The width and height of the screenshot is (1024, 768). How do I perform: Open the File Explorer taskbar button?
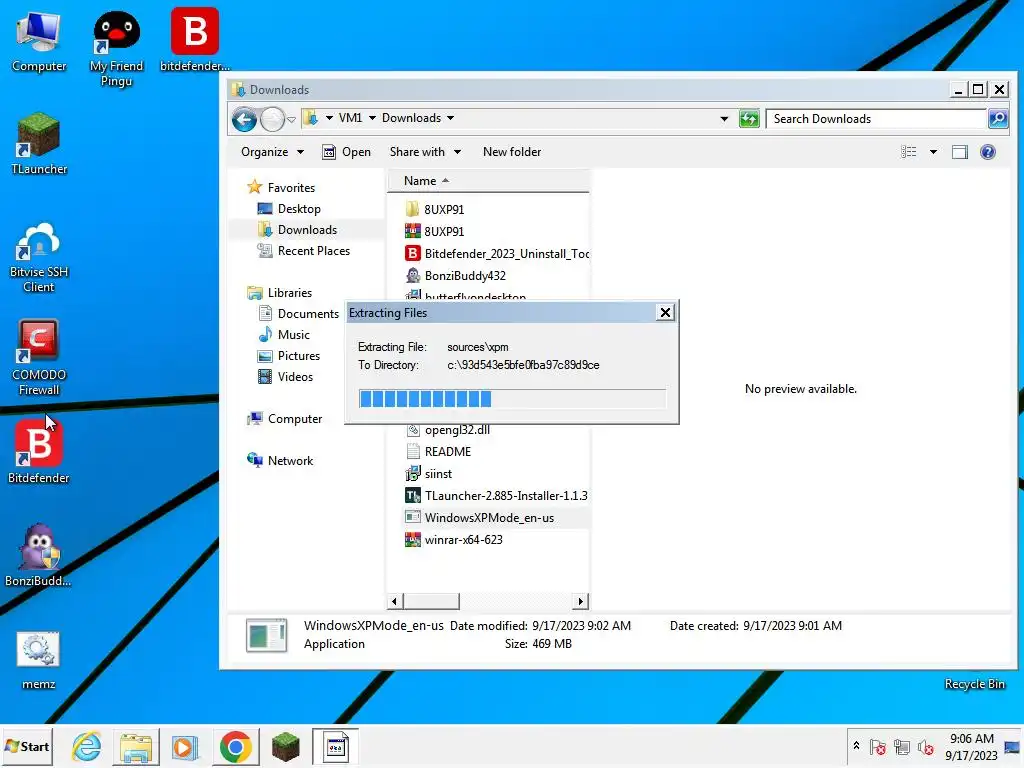coord(136,746)
